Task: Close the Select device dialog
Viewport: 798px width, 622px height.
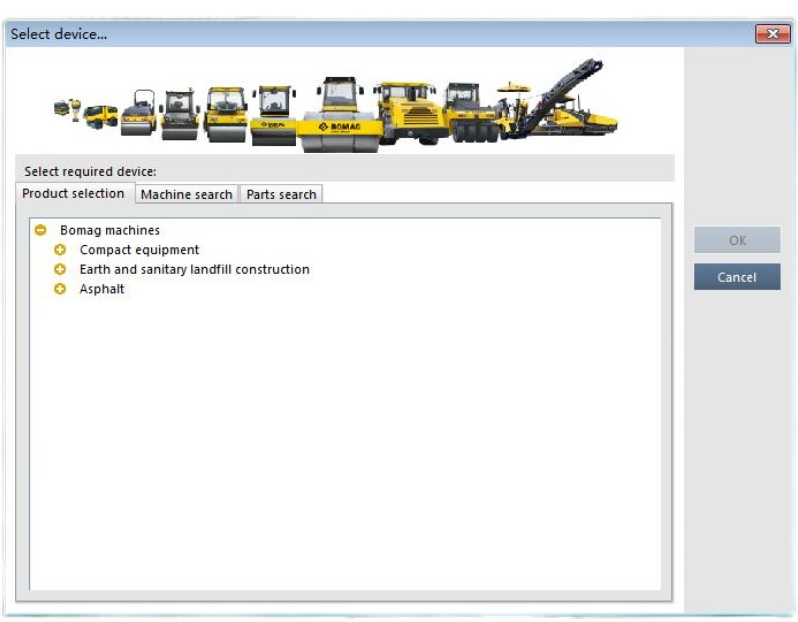Action: [x=773, y=34]
